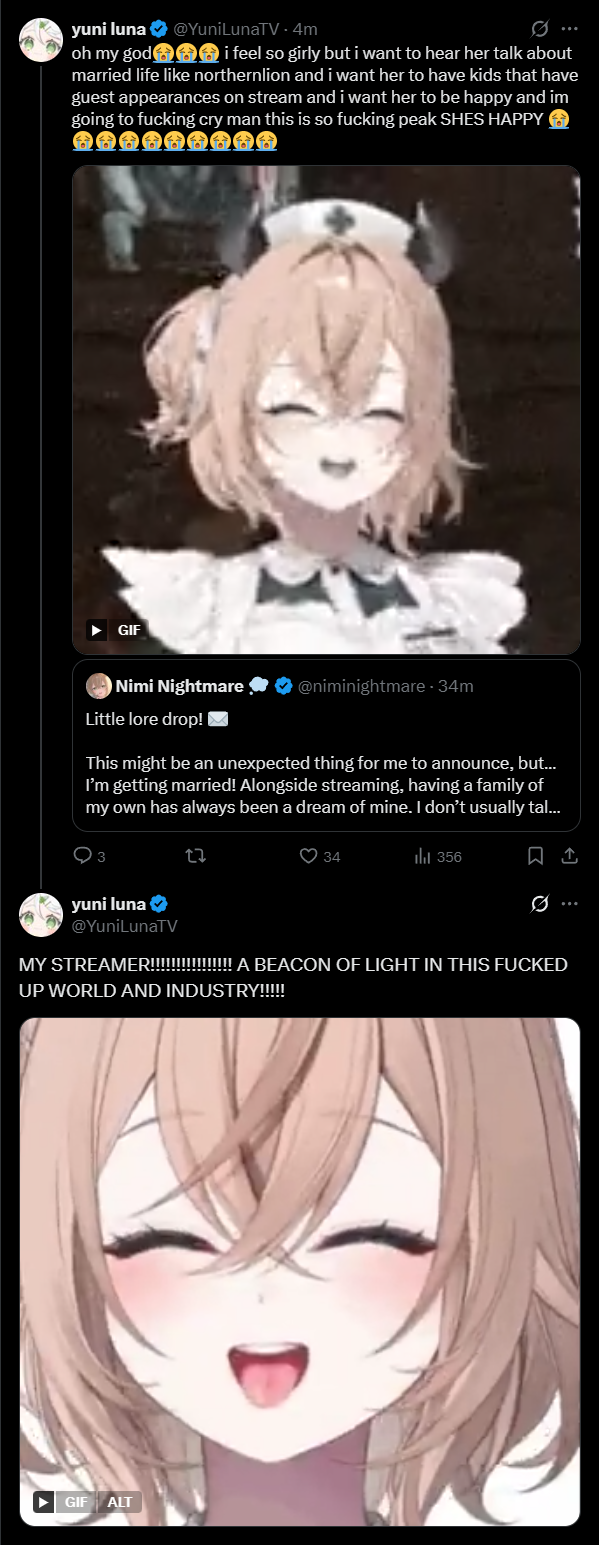Click the Grok icon on first tweet
The width and height of the screenshot is (599, 1545).
pyautogui.click(x=539, y=29)
